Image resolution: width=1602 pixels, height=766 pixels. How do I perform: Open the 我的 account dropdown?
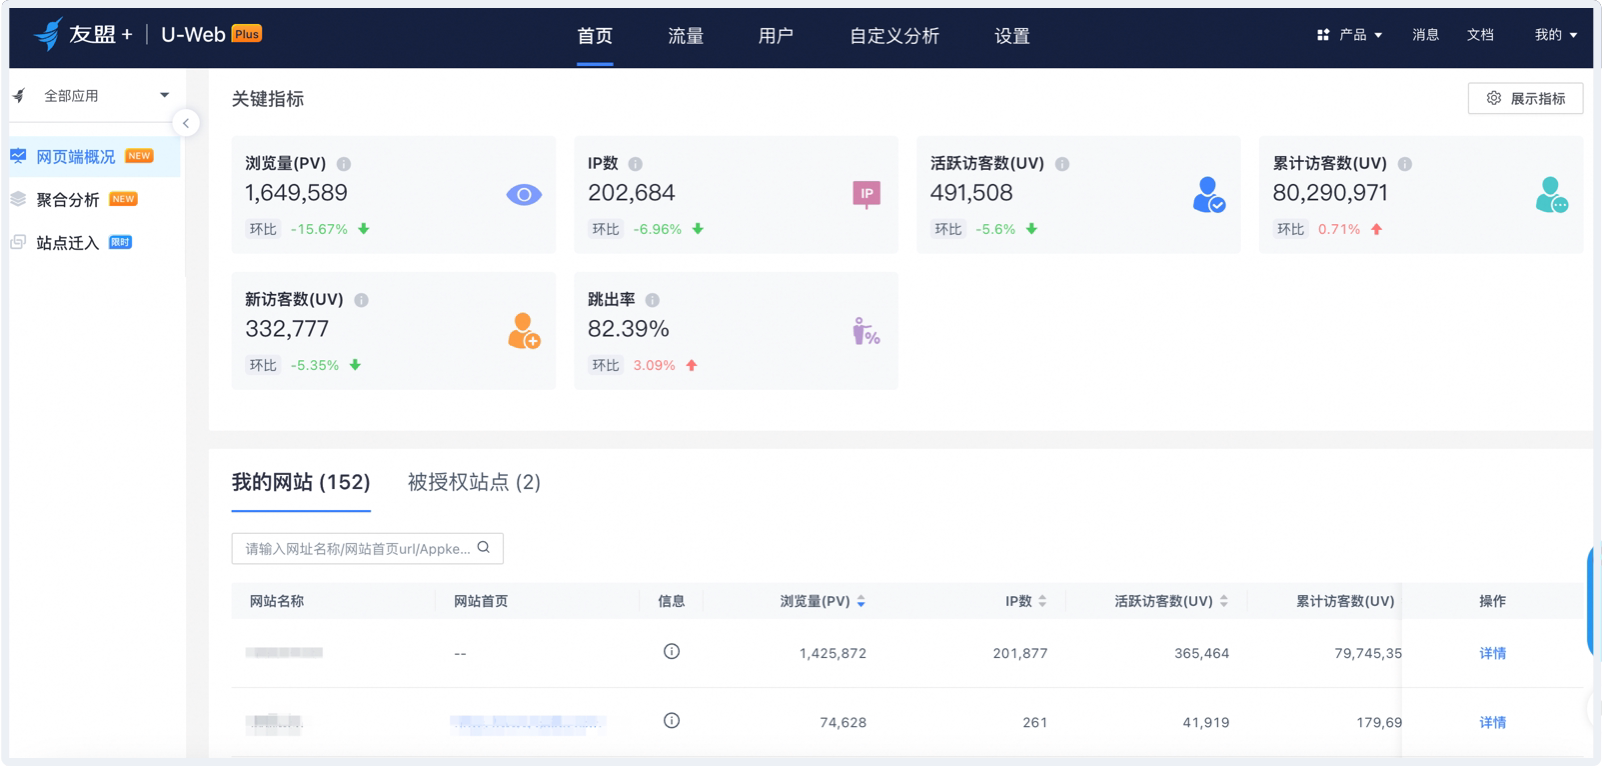[x=1555, y=35]
